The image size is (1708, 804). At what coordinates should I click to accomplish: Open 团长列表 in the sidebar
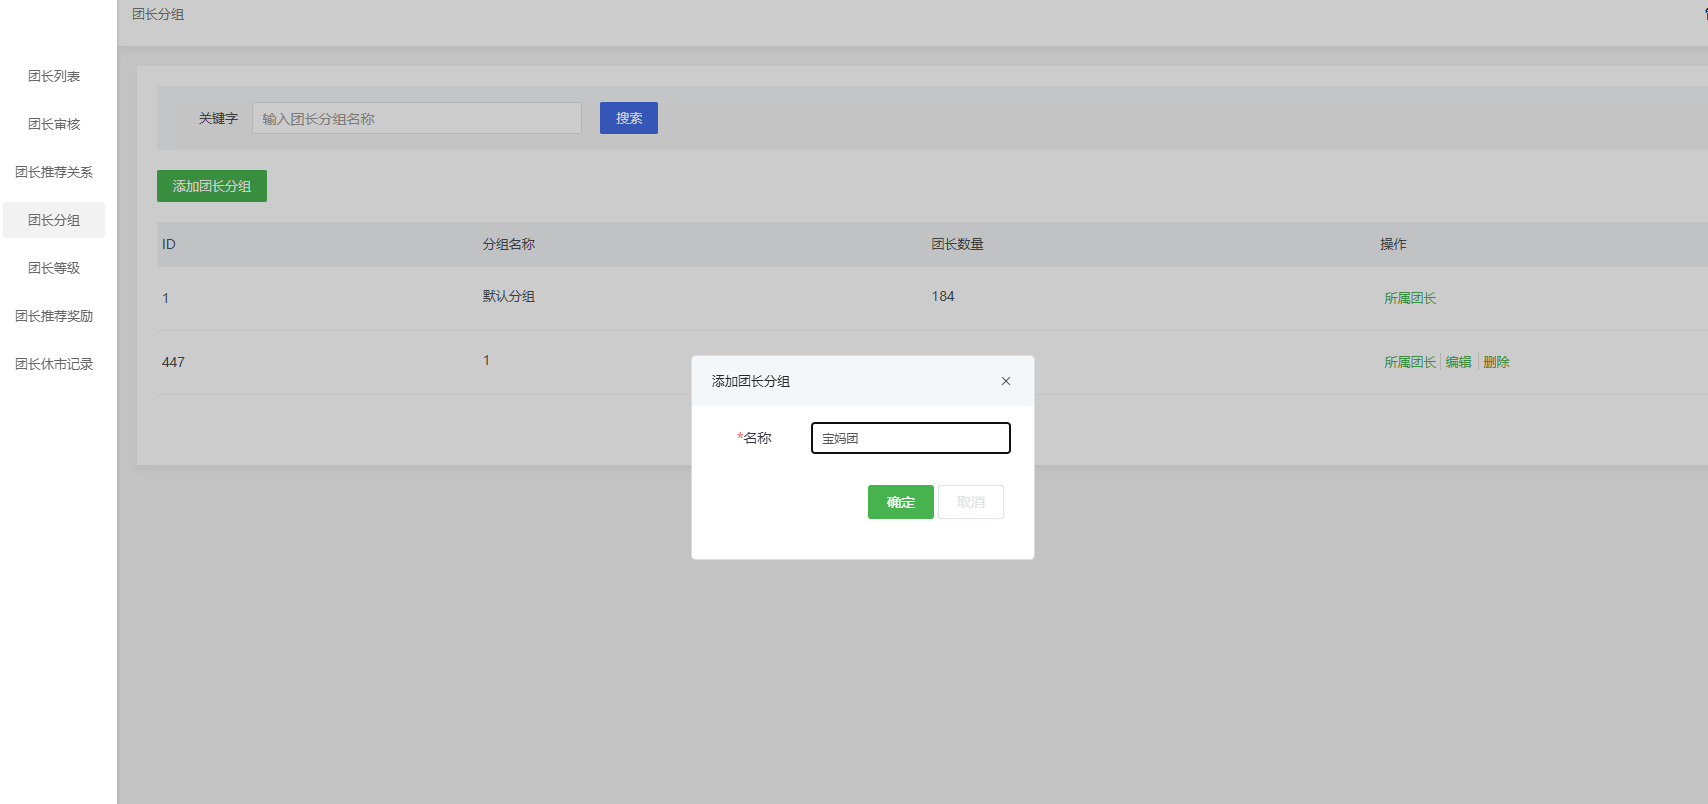pos(54,76)
